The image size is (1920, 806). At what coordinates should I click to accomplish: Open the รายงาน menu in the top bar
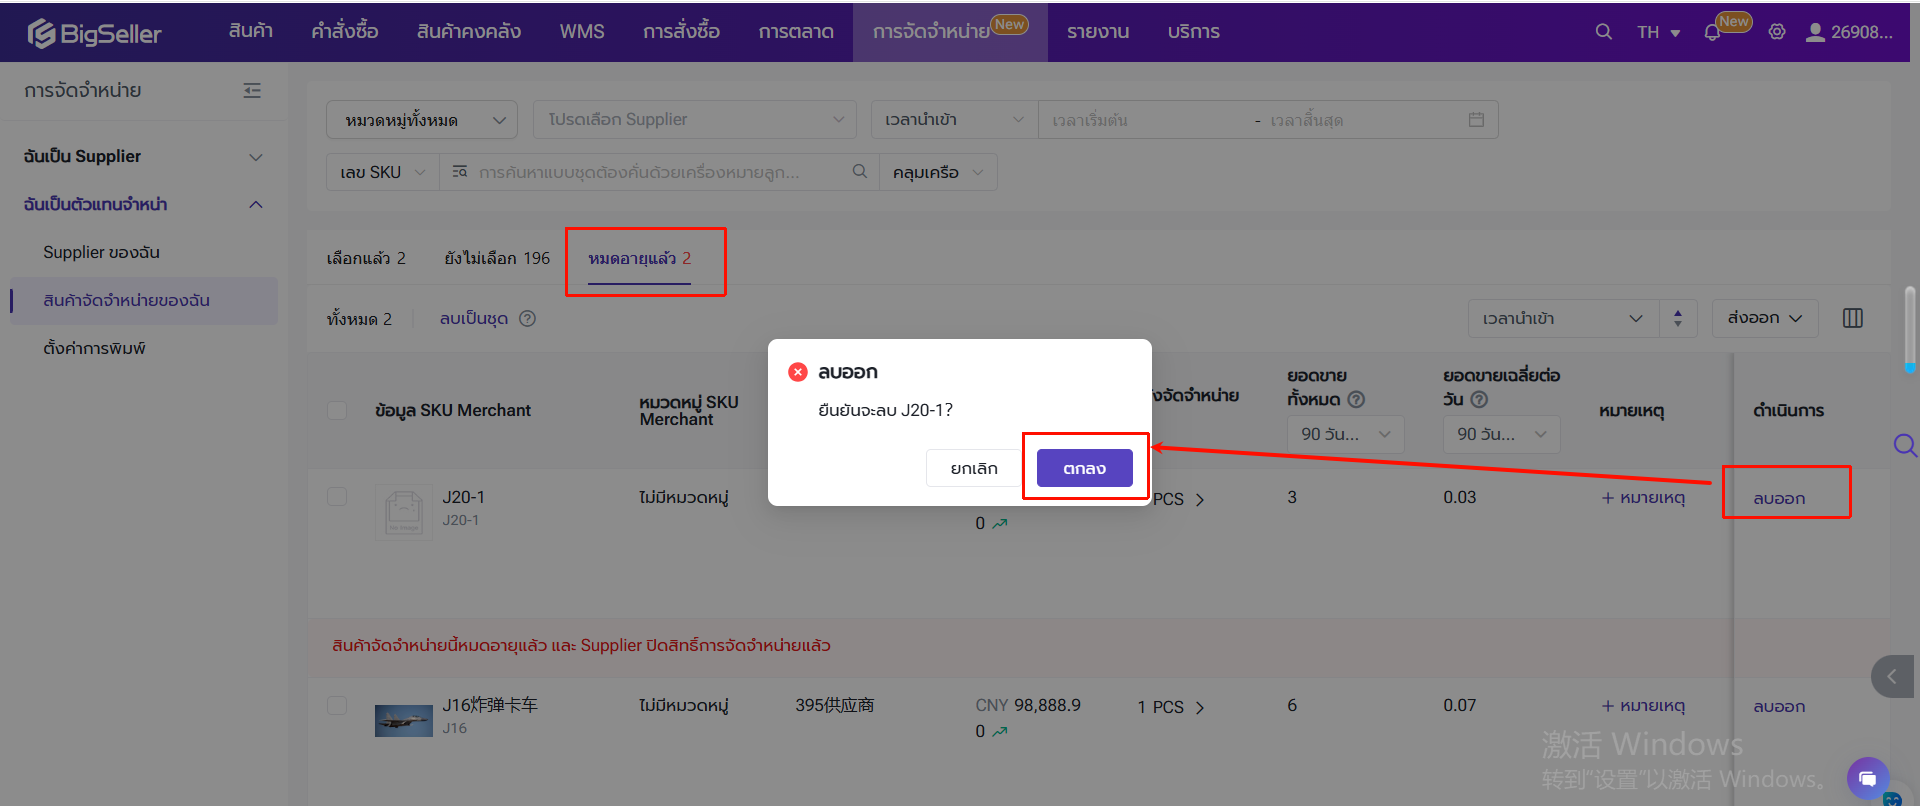(1097, 32)
